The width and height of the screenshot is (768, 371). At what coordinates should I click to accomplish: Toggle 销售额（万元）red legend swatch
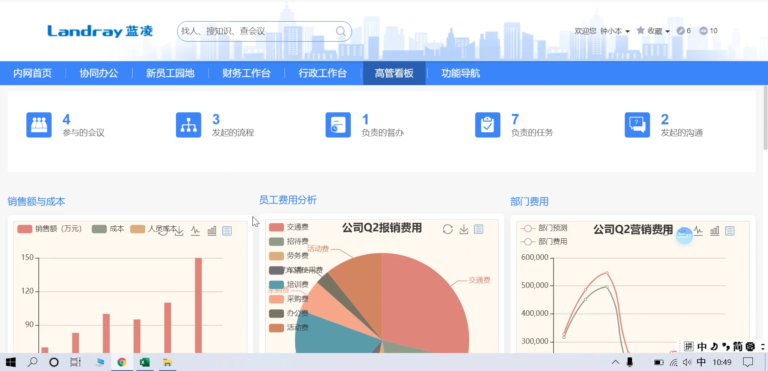(x=24, y=229)
